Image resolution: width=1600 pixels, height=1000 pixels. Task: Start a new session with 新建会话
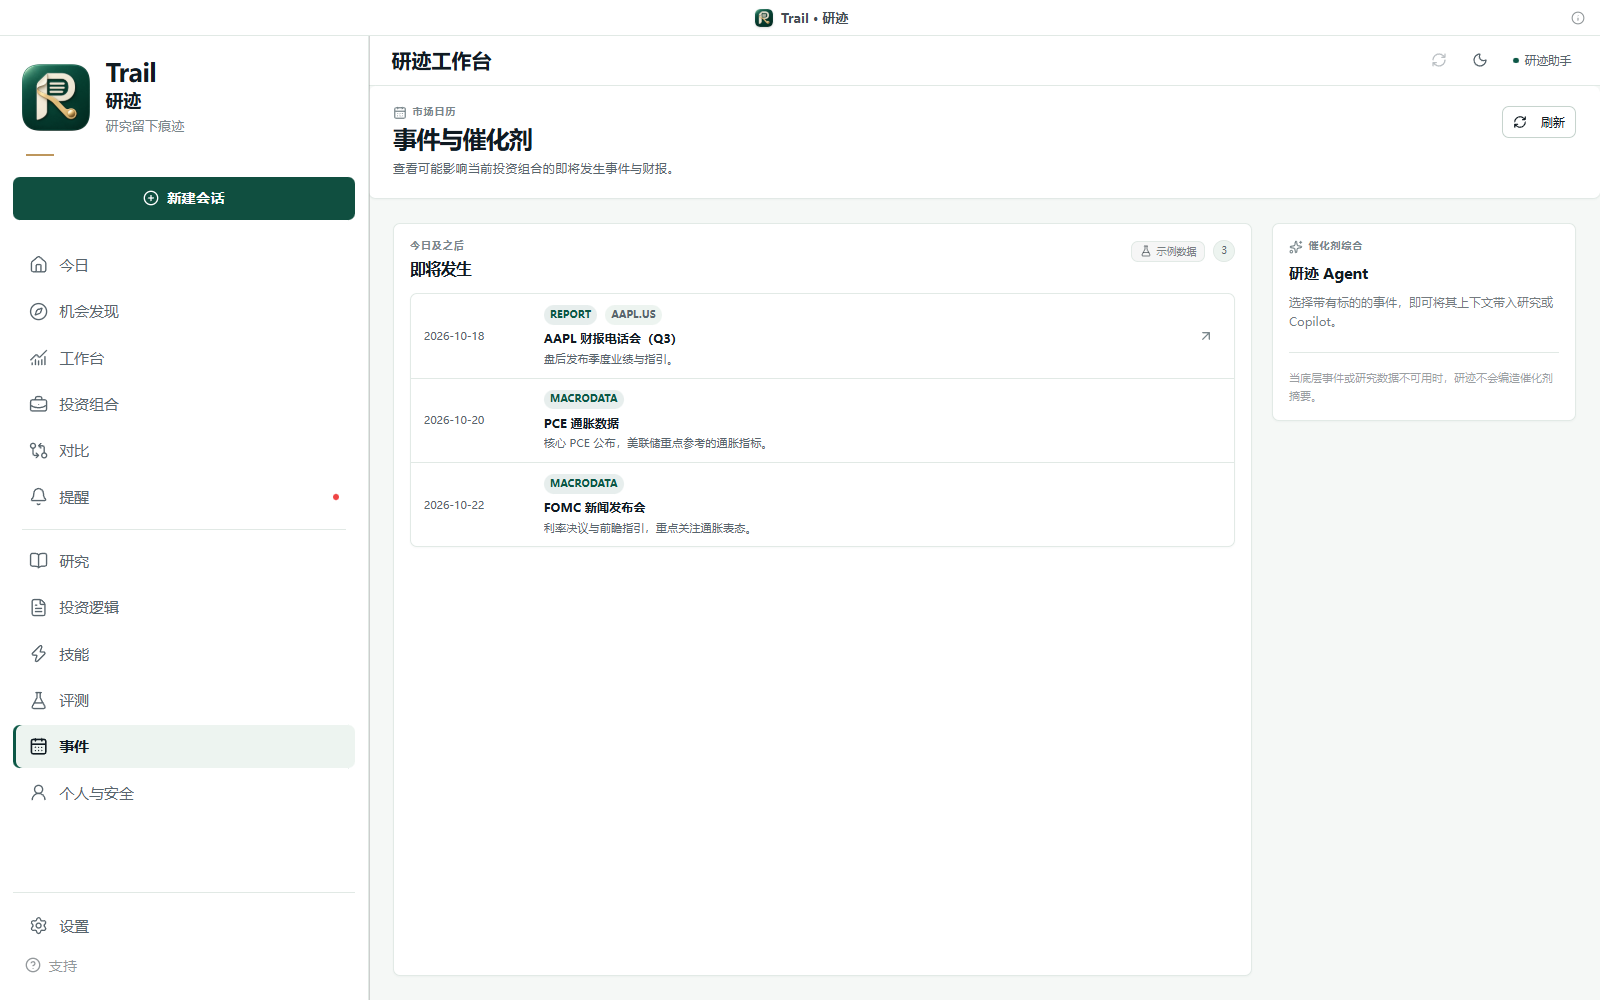pos(184,198)
